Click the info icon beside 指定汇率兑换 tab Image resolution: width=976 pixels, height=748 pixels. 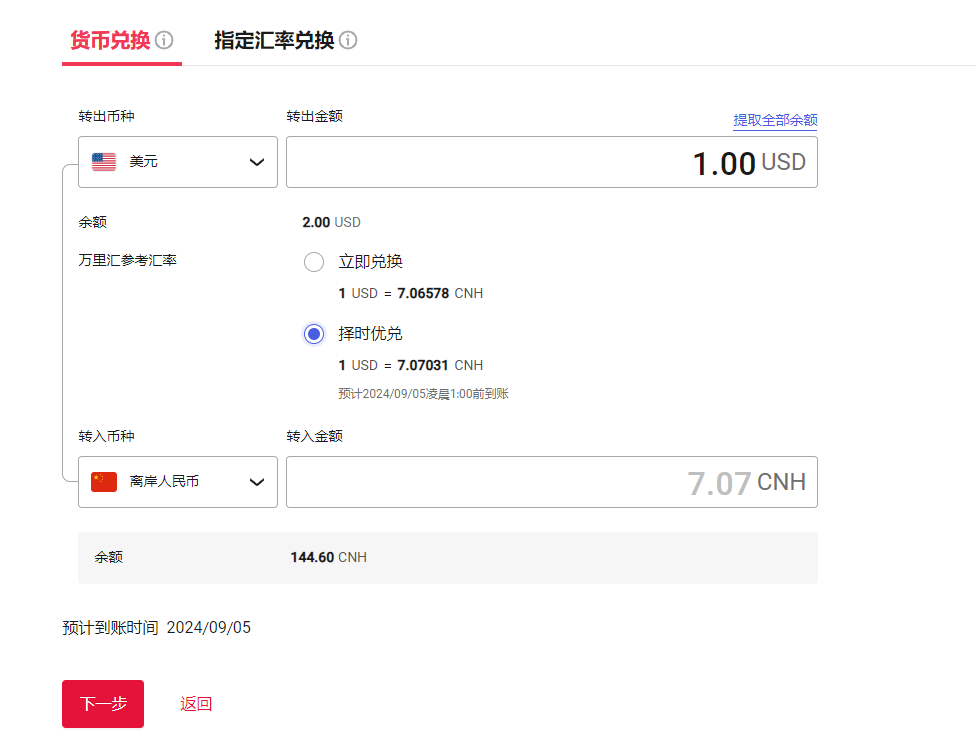(x=347, y=39)
